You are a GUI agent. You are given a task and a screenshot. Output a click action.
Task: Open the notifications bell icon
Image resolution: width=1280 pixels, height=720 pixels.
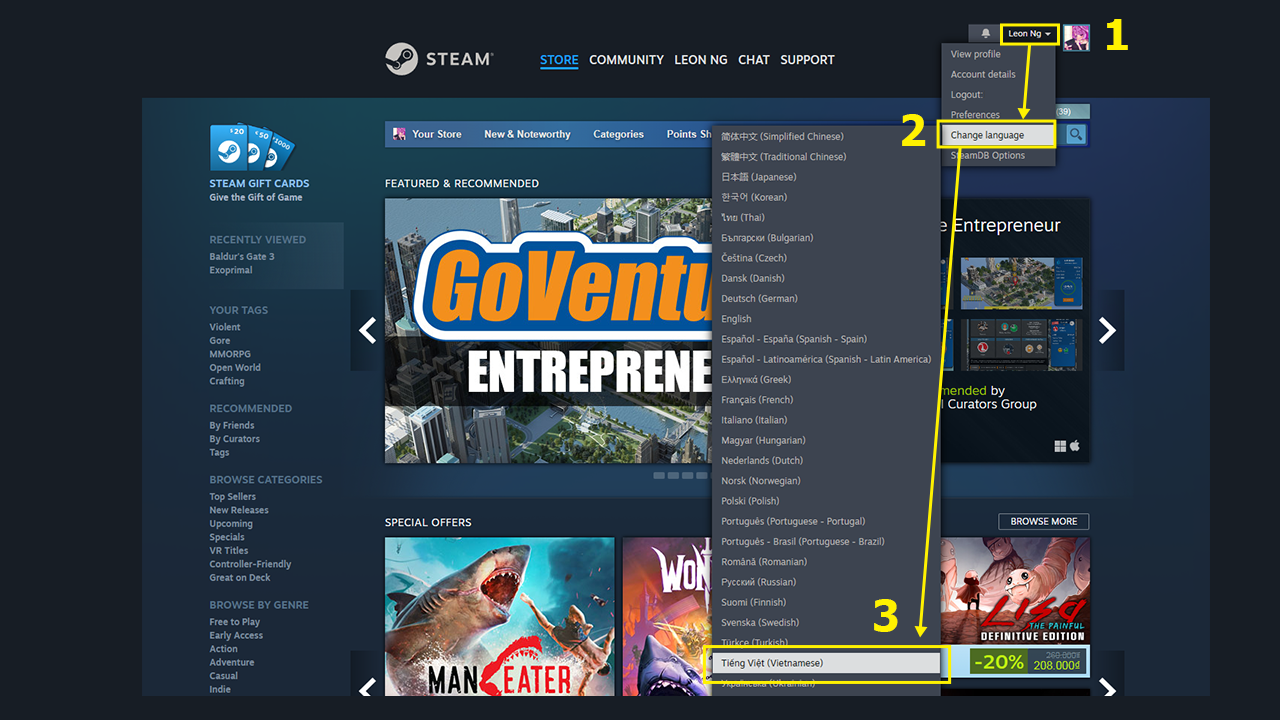(x=985, y=33)
